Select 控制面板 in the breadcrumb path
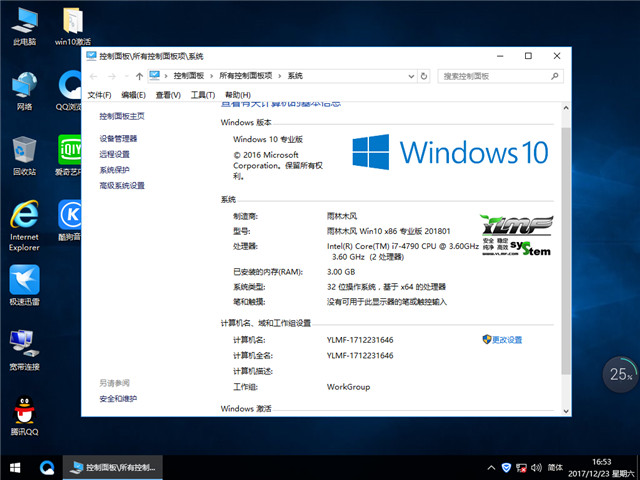The width and height of the screenshot is (640, 480). click(189, 76)
